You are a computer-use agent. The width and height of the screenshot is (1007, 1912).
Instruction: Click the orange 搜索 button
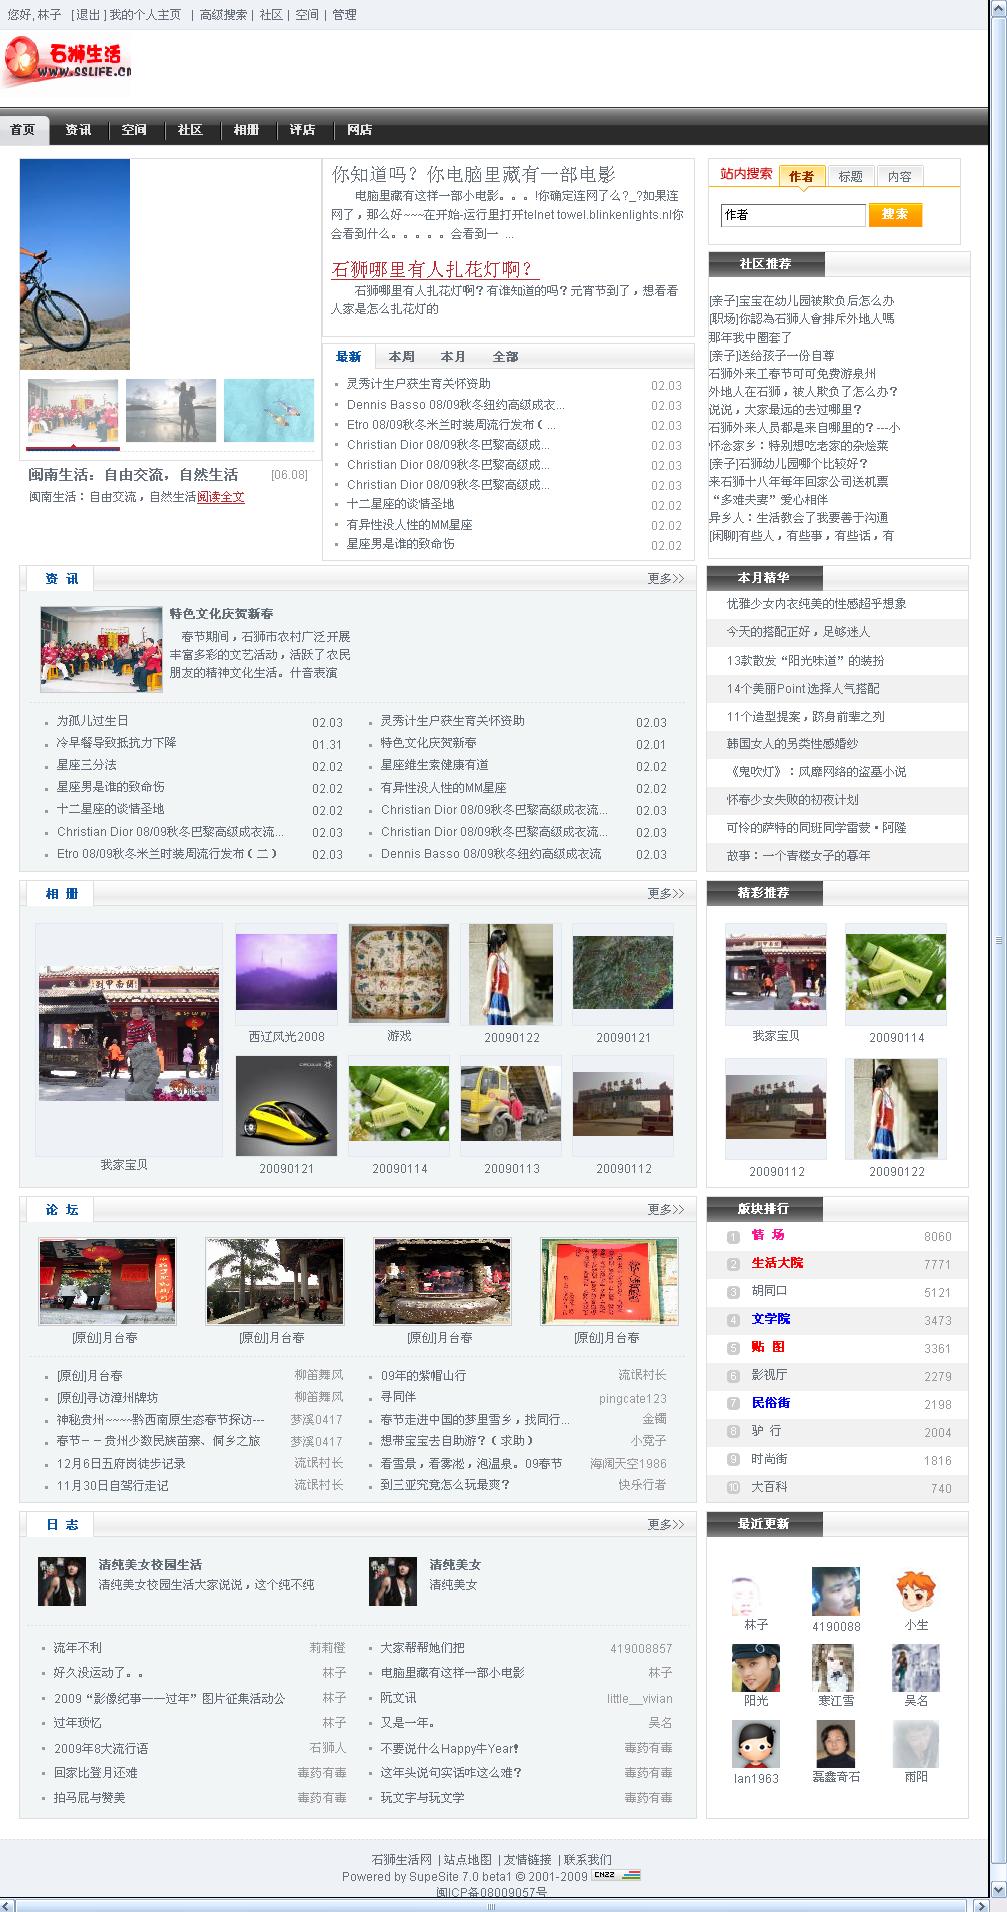[x=895, y=214]
